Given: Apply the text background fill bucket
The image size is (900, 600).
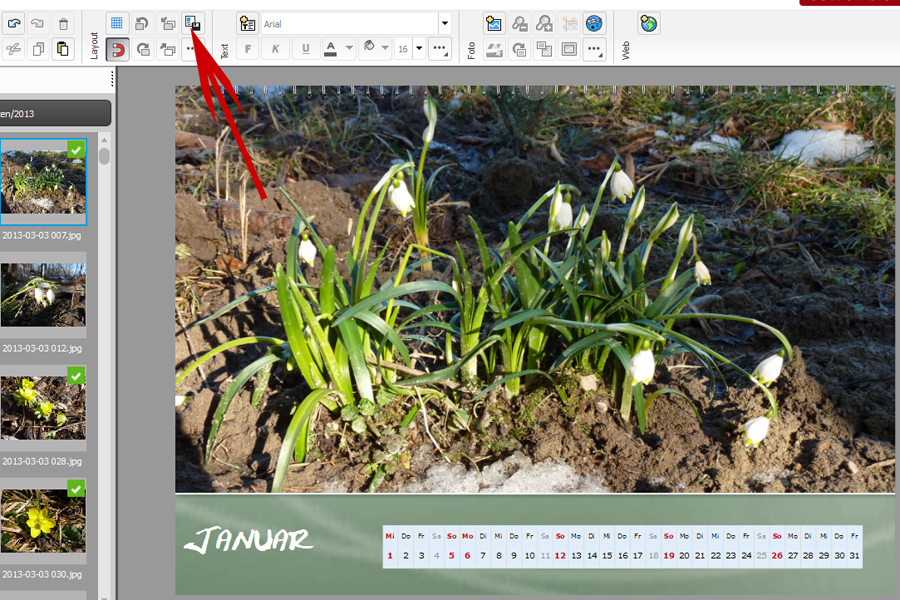Looking at the screenshot, I should 370,47.
